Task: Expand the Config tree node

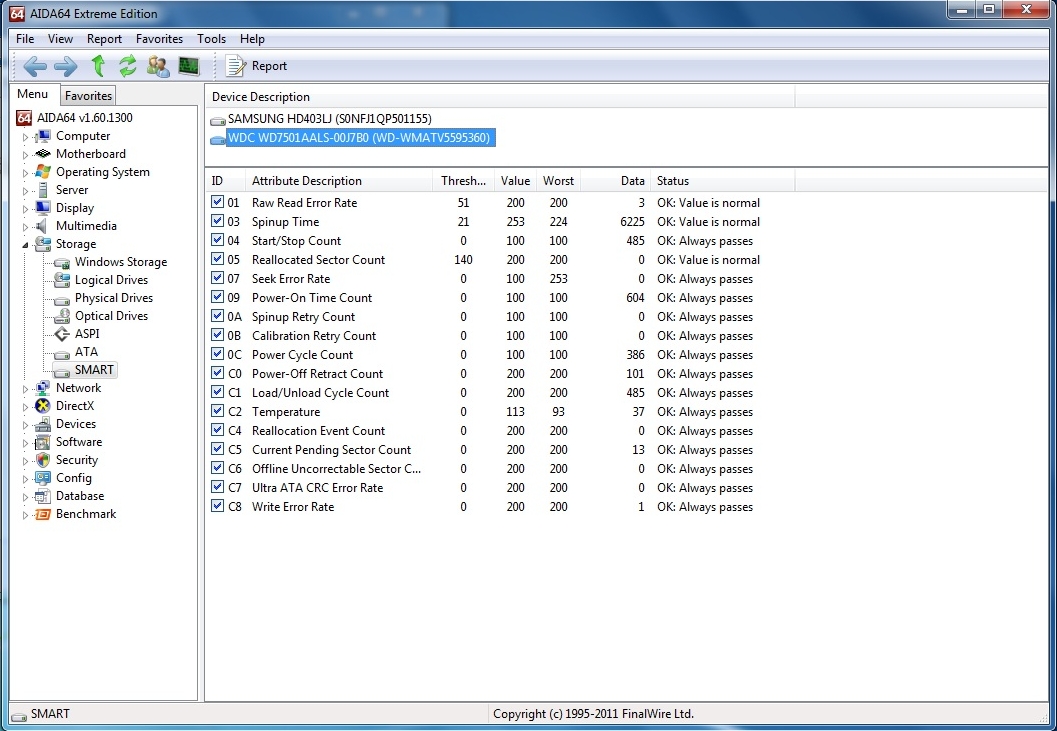Action: 26,479
